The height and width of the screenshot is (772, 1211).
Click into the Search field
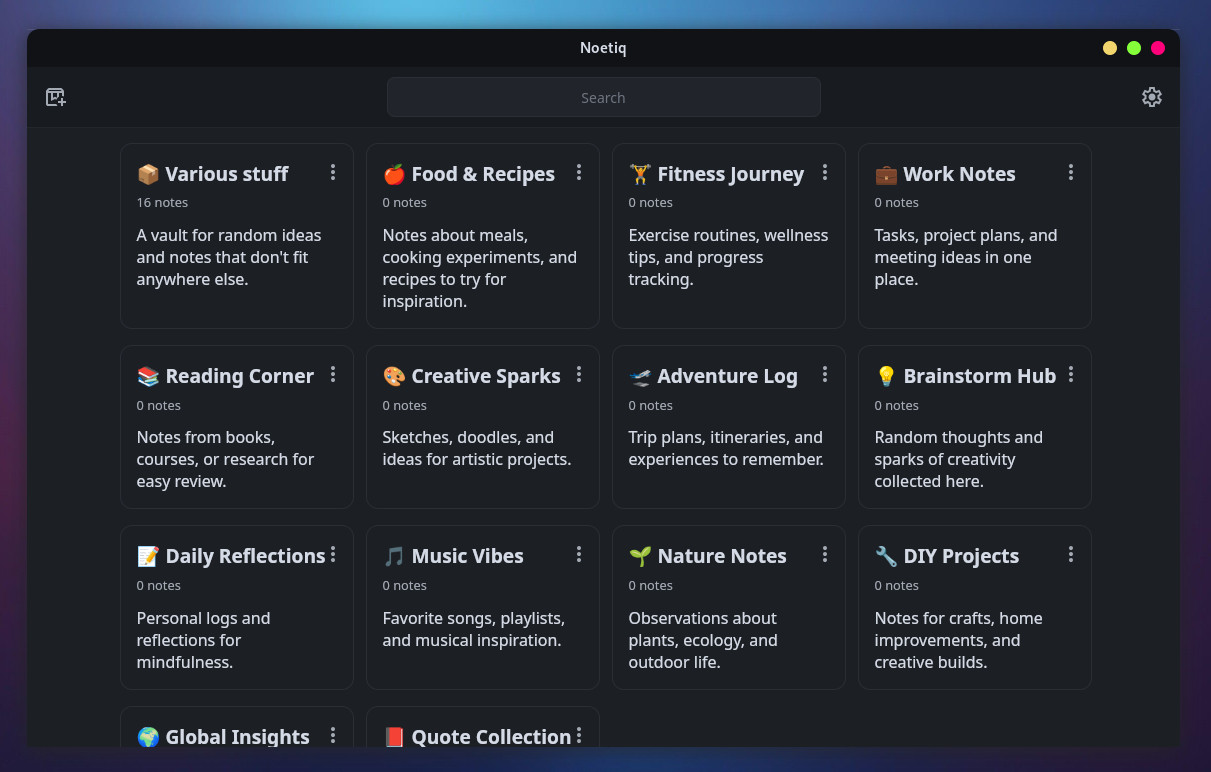[604, 97]
